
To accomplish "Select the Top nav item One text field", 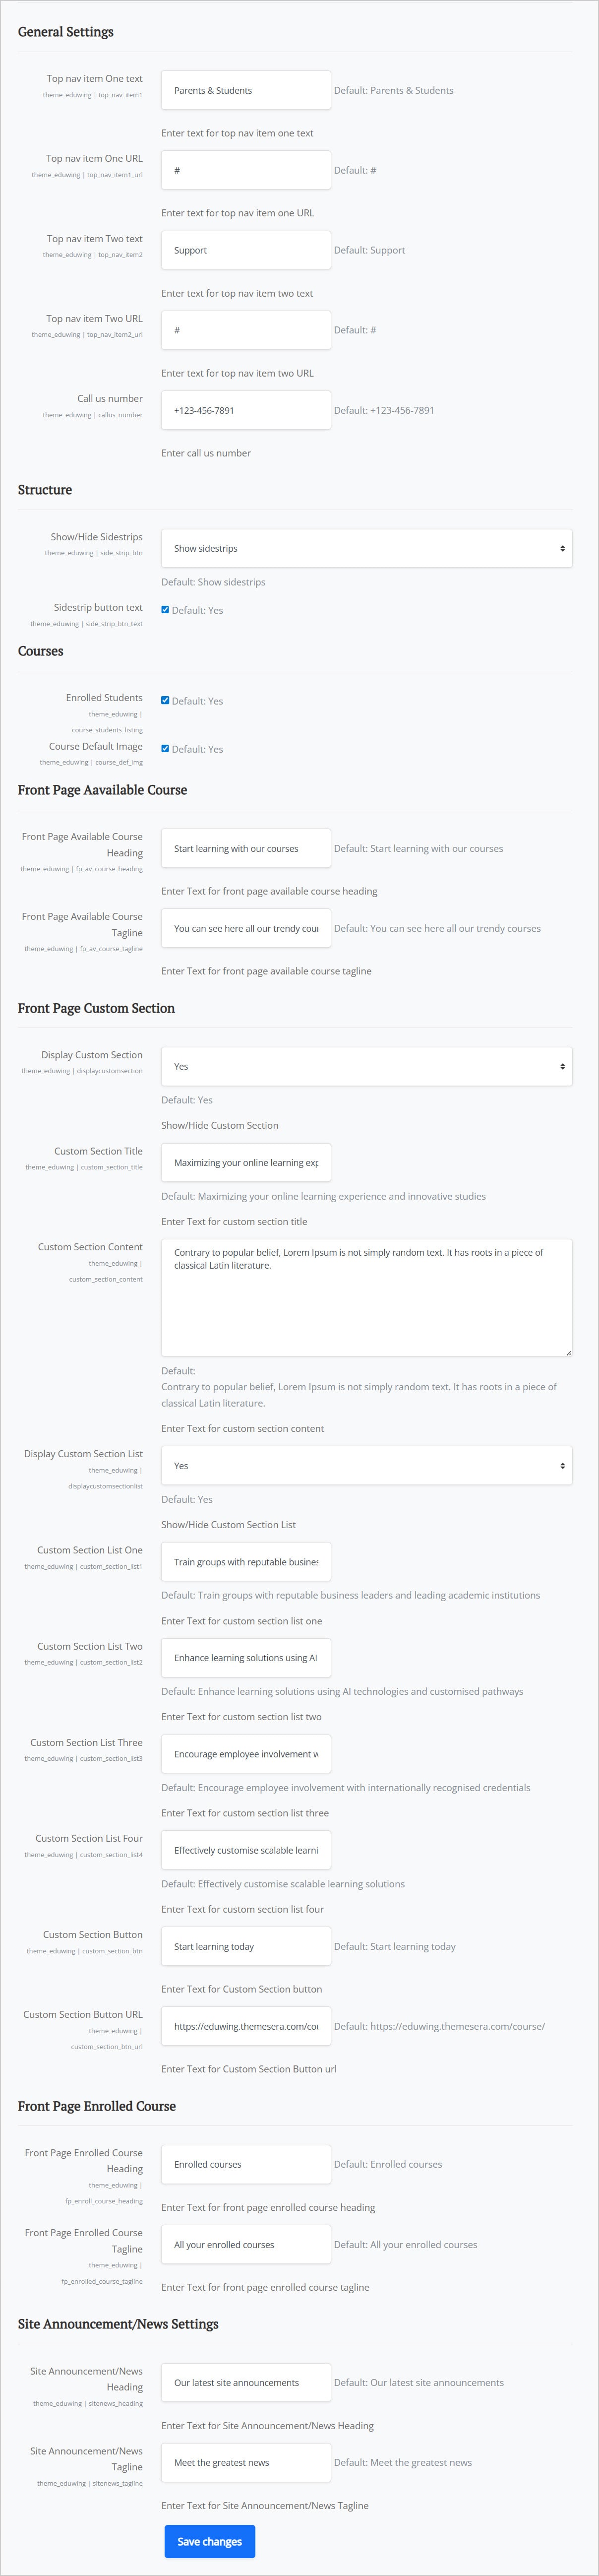I will pos(245,89).
